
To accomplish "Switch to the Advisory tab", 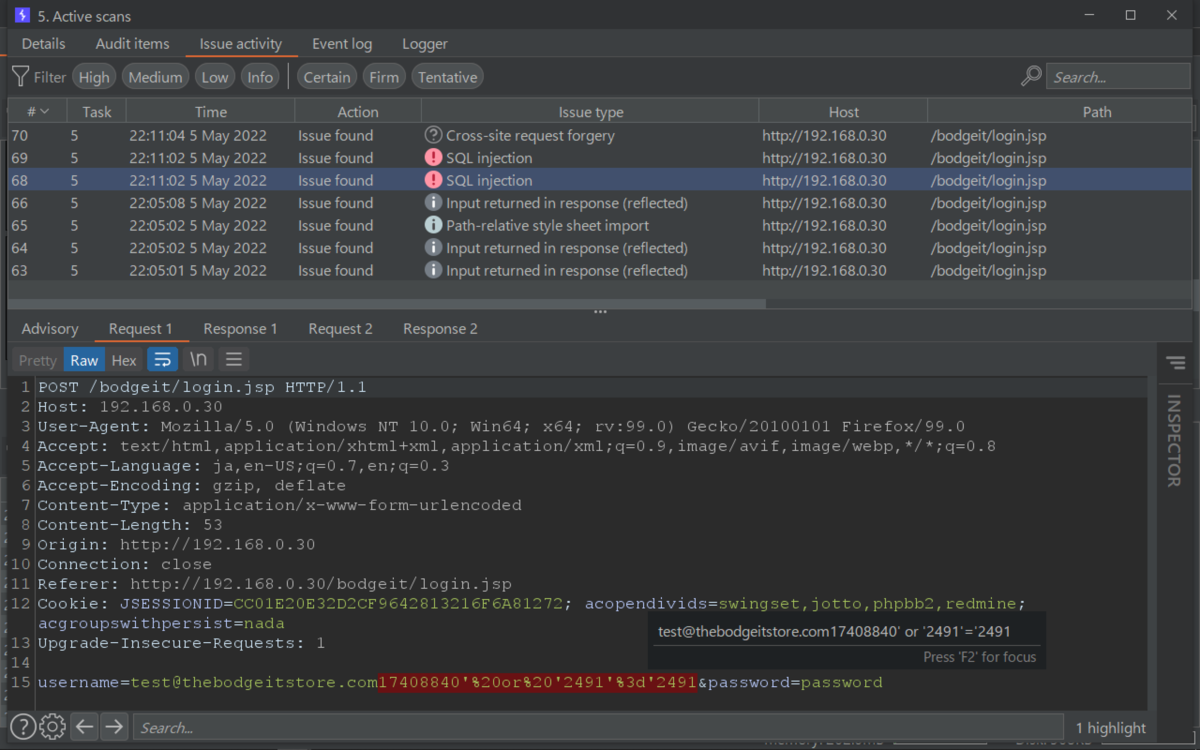I will 50,329.
